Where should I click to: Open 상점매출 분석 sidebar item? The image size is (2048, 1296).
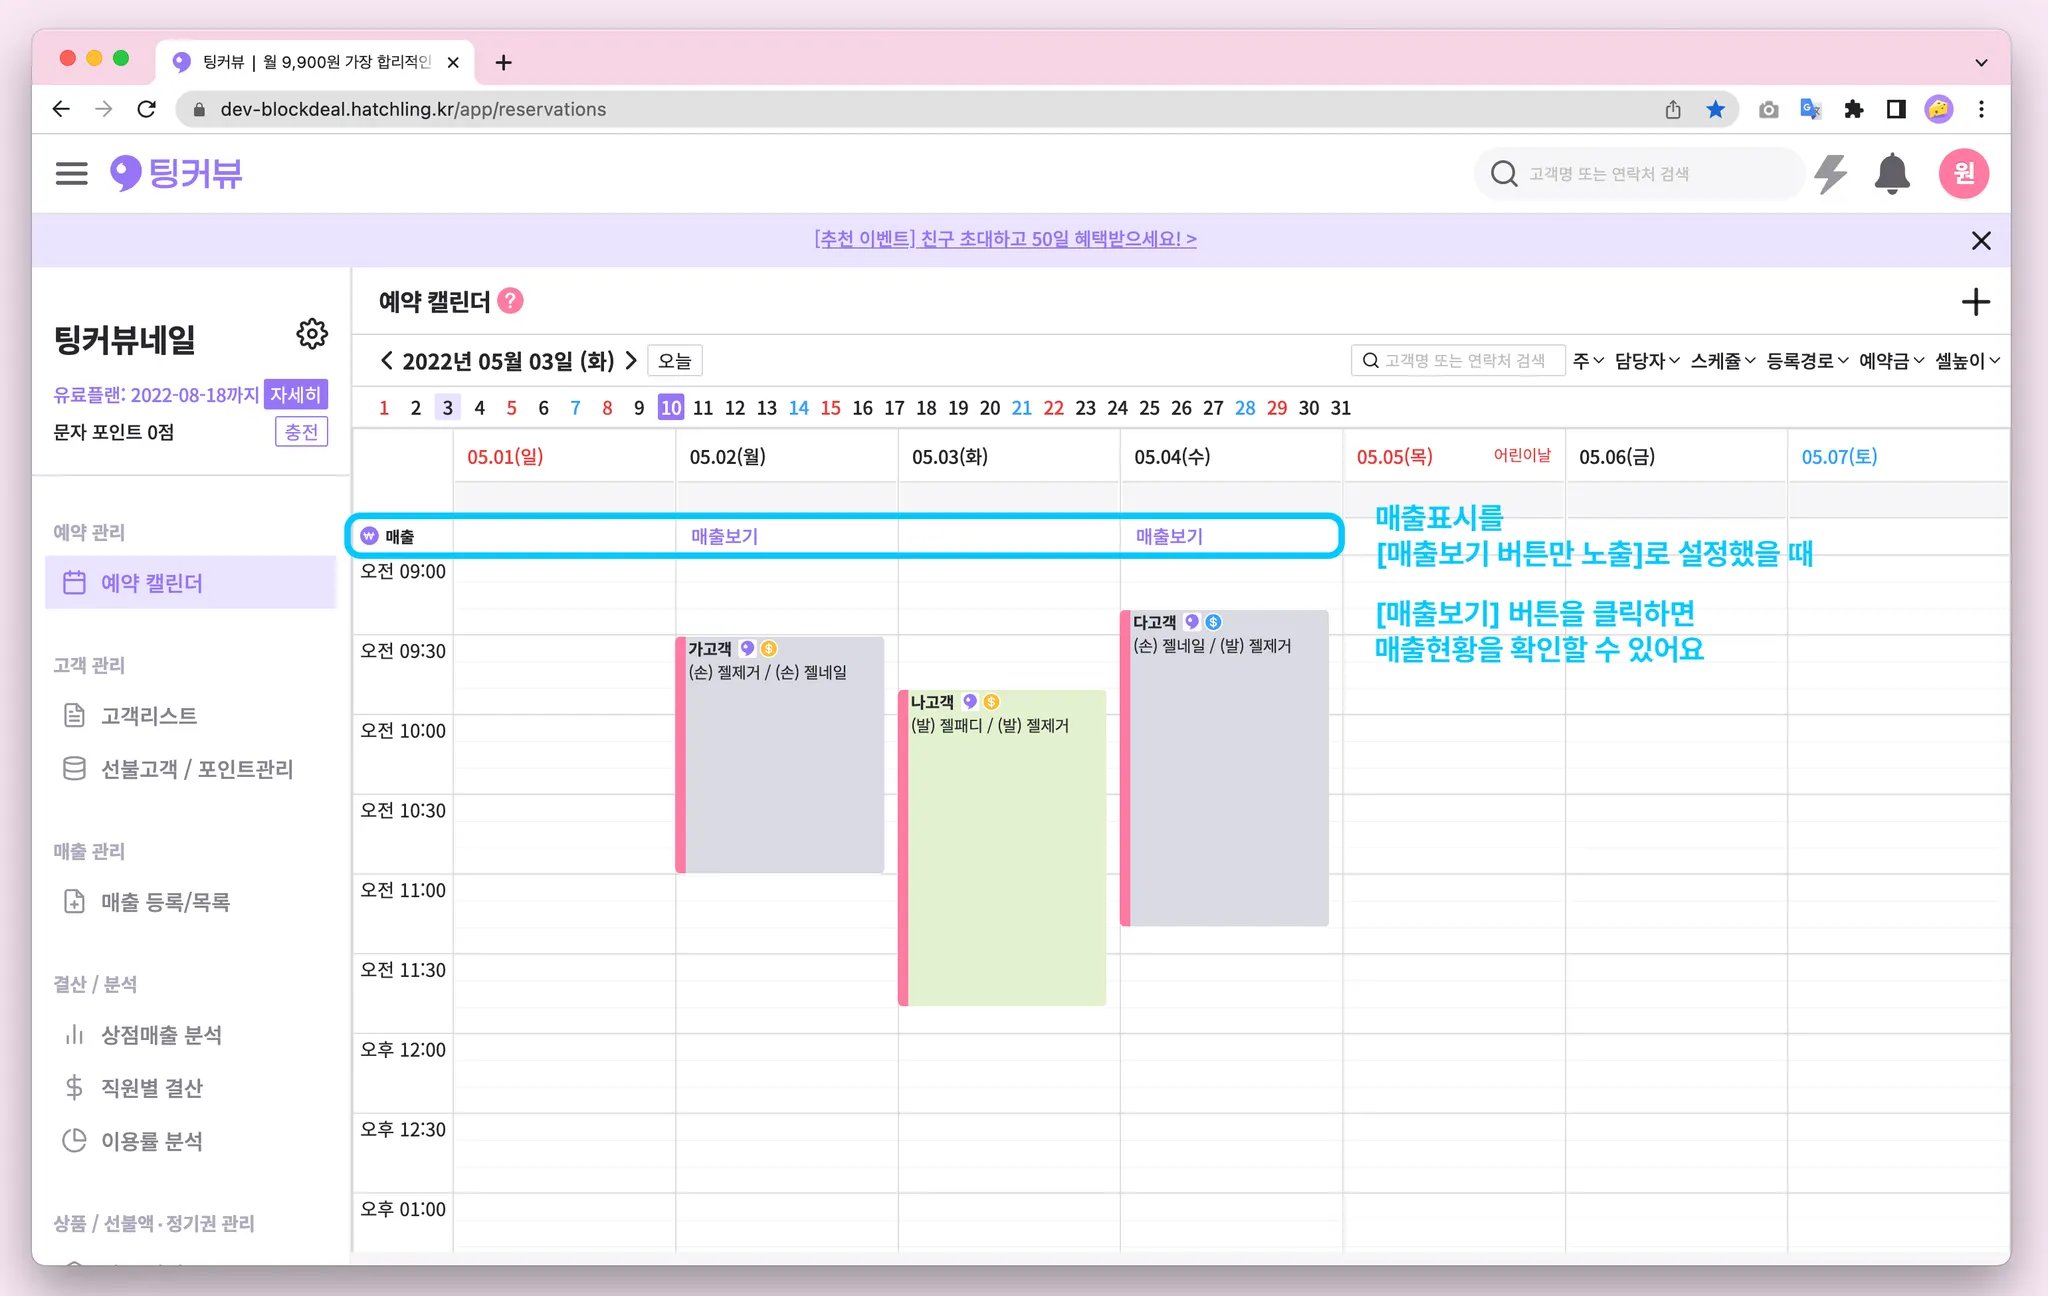coord(161,1035)
